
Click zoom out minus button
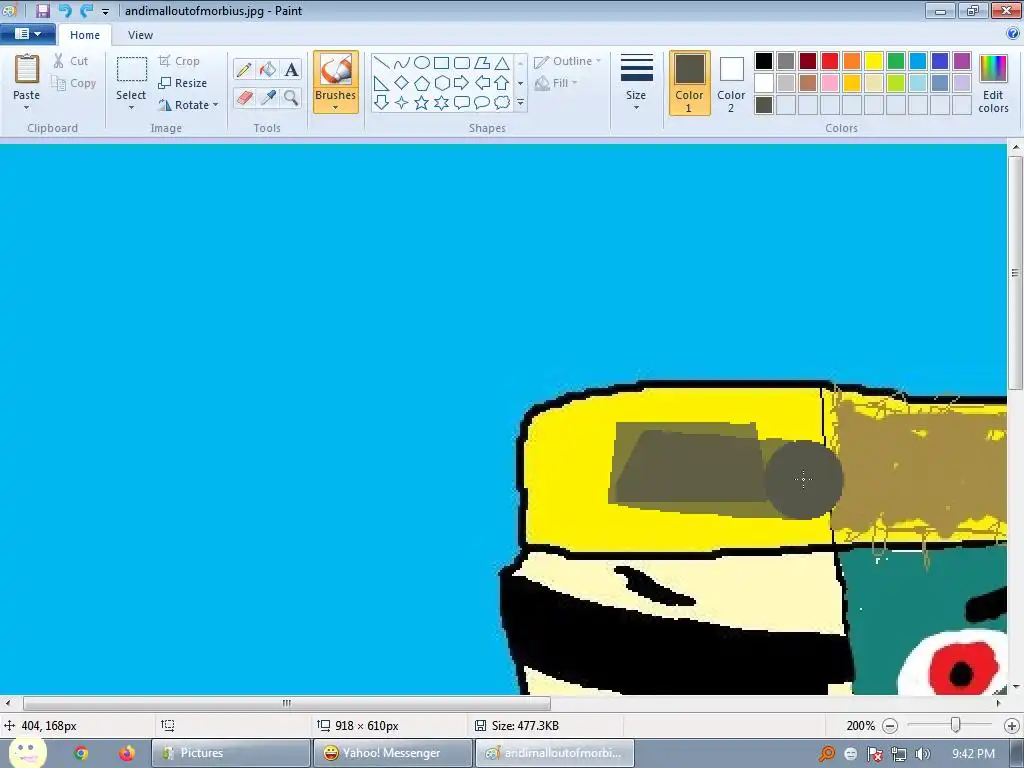(889, 726)
